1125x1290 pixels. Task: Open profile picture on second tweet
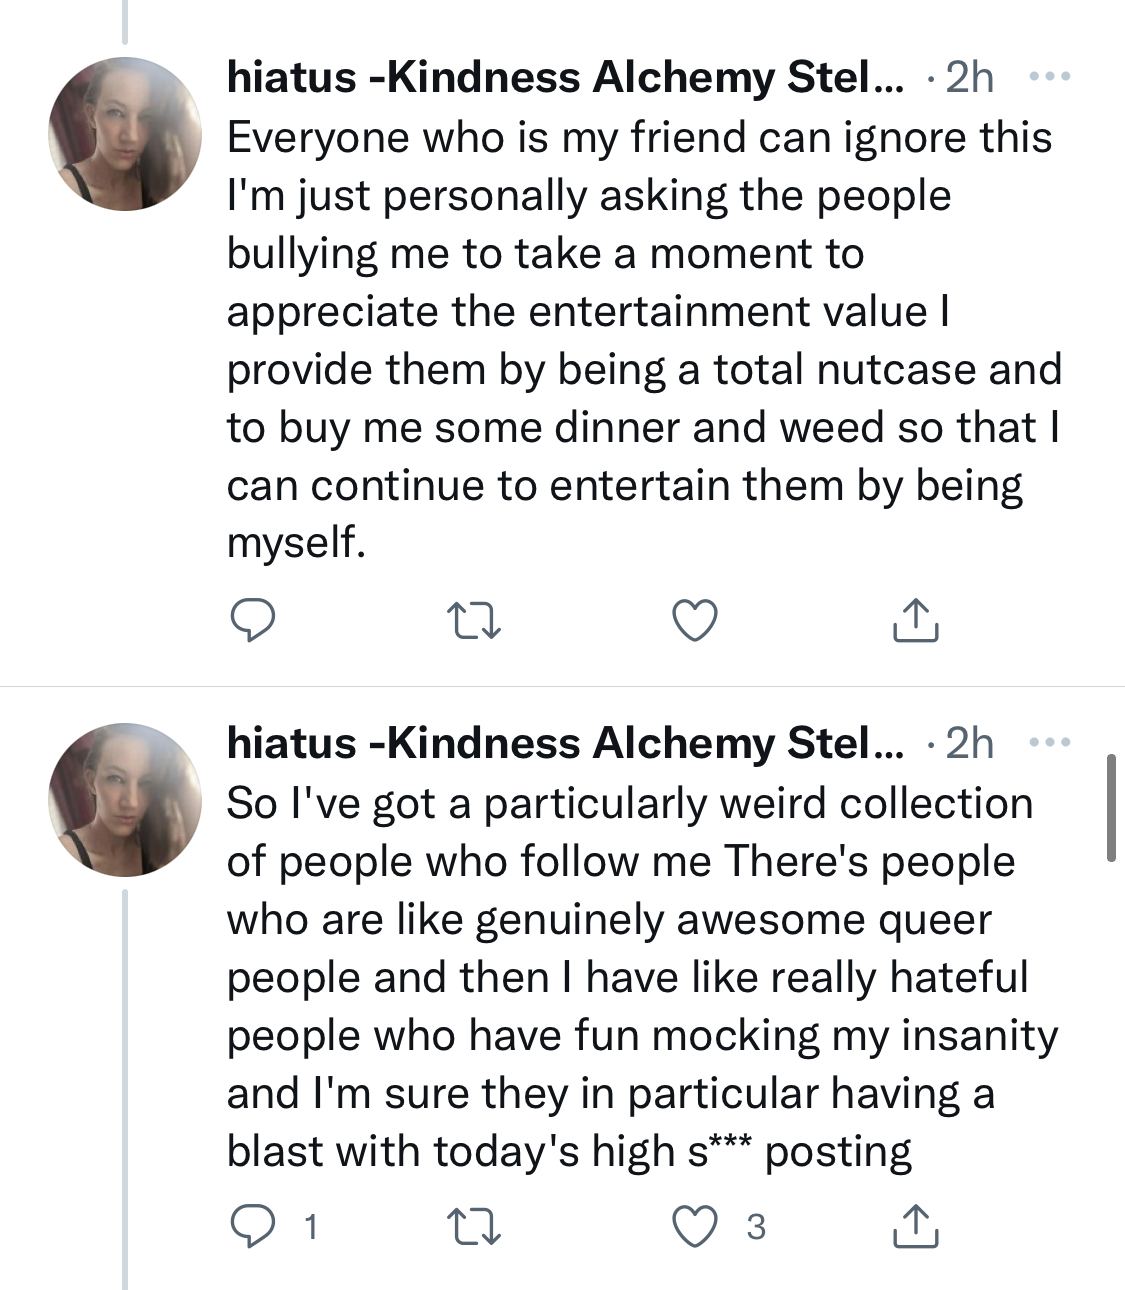[x=125, y=800]
